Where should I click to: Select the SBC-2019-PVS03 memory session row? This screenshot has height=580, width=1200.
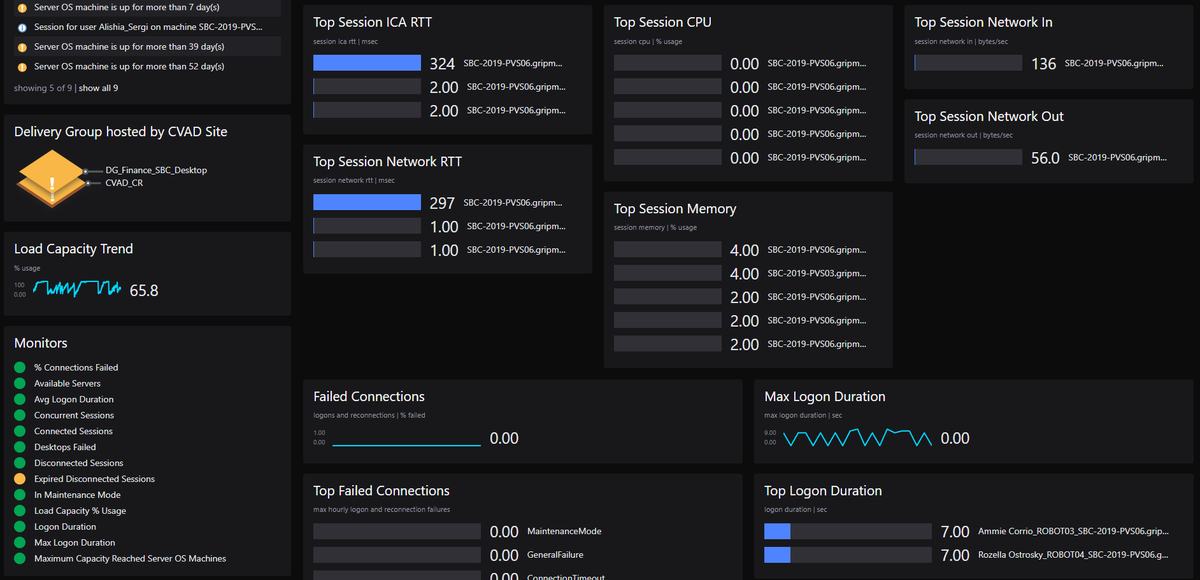pos(740,273)
